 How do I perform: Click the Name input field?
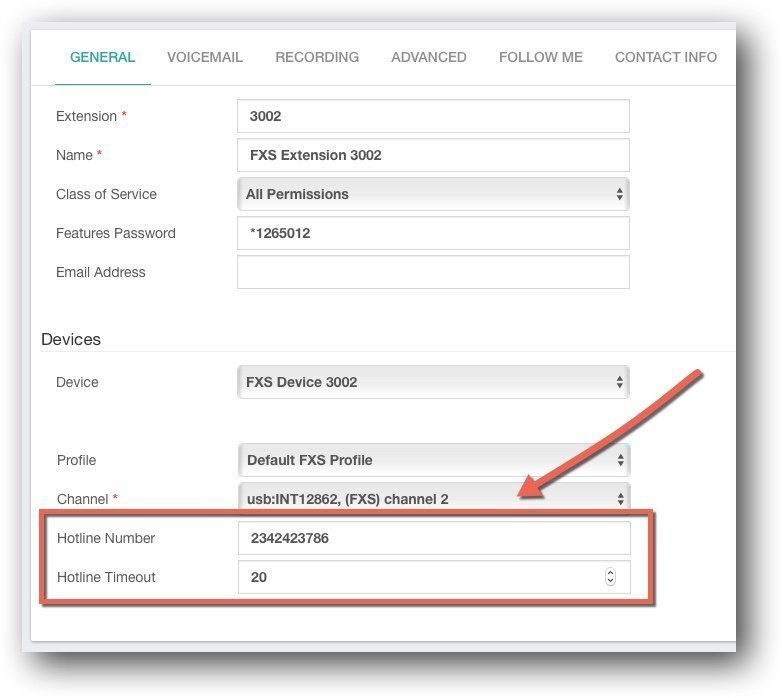(x=433, y=155)
